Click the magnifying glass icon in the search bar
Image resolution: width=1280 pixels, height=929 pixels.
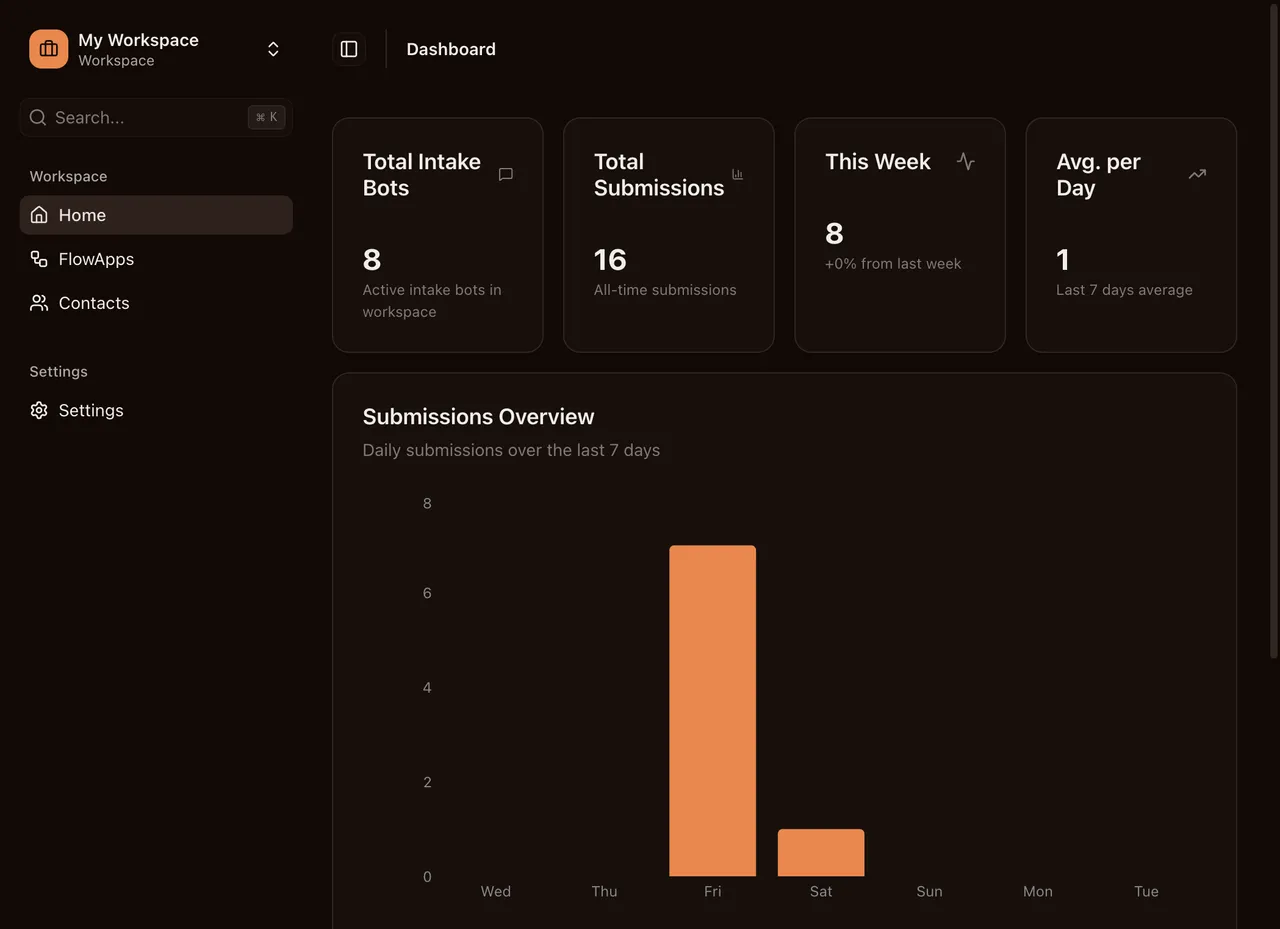point(37,117)
